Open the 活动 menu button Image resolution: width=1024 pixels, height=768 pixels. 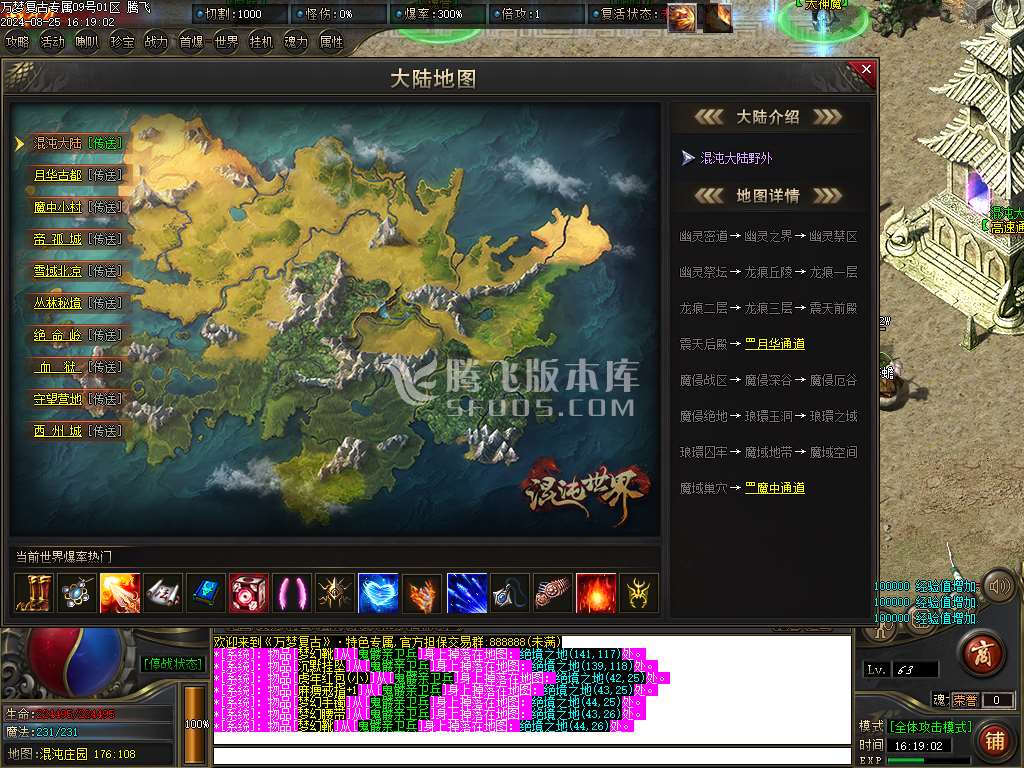tap(52, 42)
